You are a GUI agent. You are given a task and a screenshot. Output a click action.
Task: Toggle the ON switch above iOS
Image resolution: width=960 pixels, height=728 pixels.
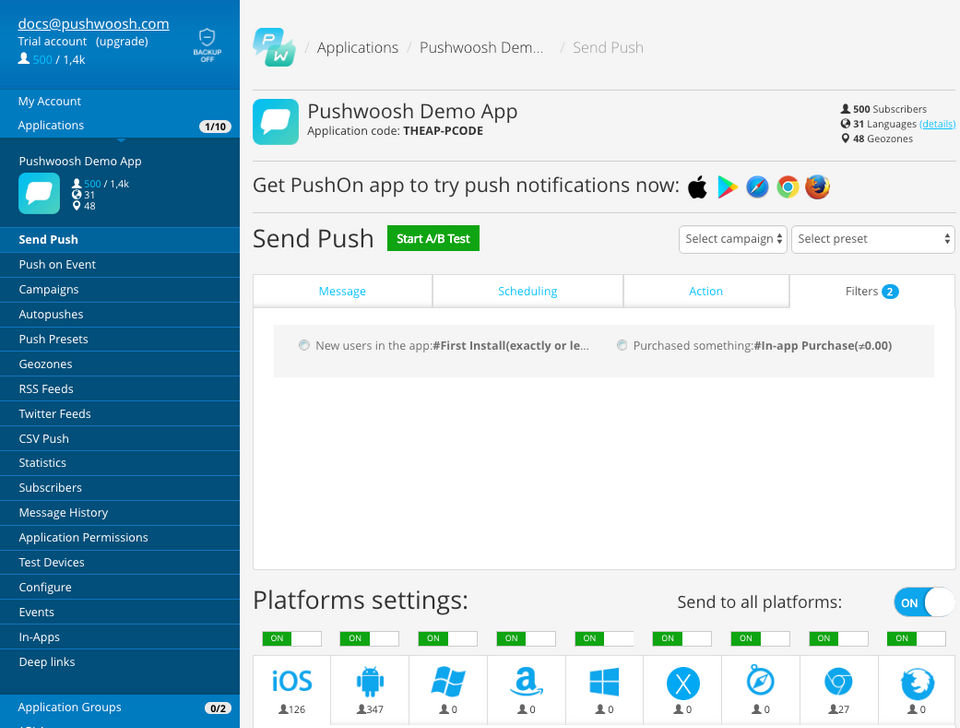[x=292, y=639]
